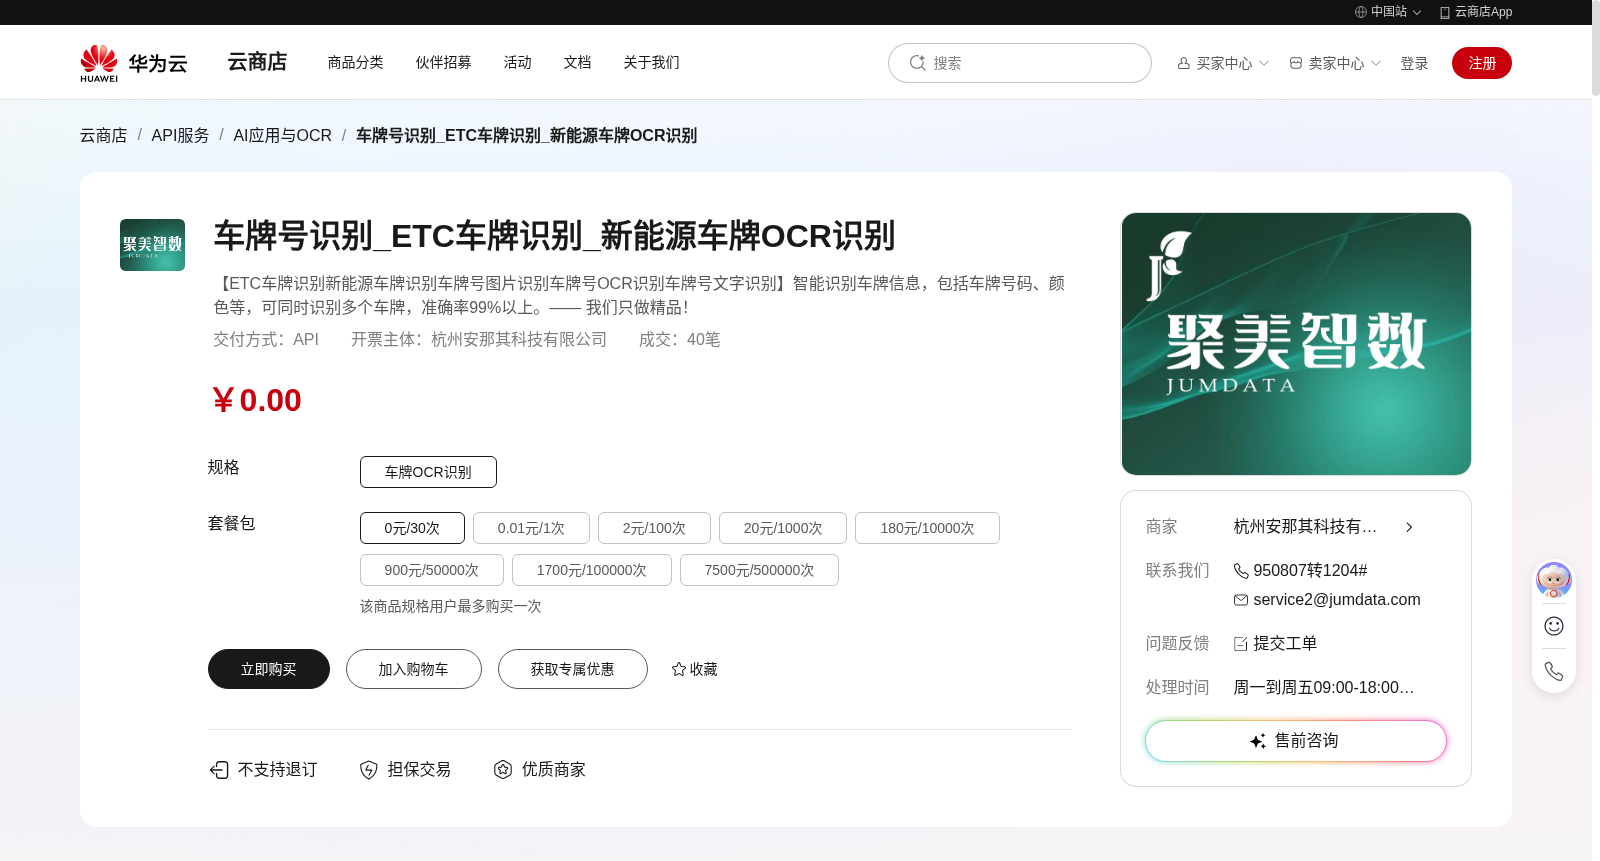Click the Huawei Cloud logo

tap(134, 63)
